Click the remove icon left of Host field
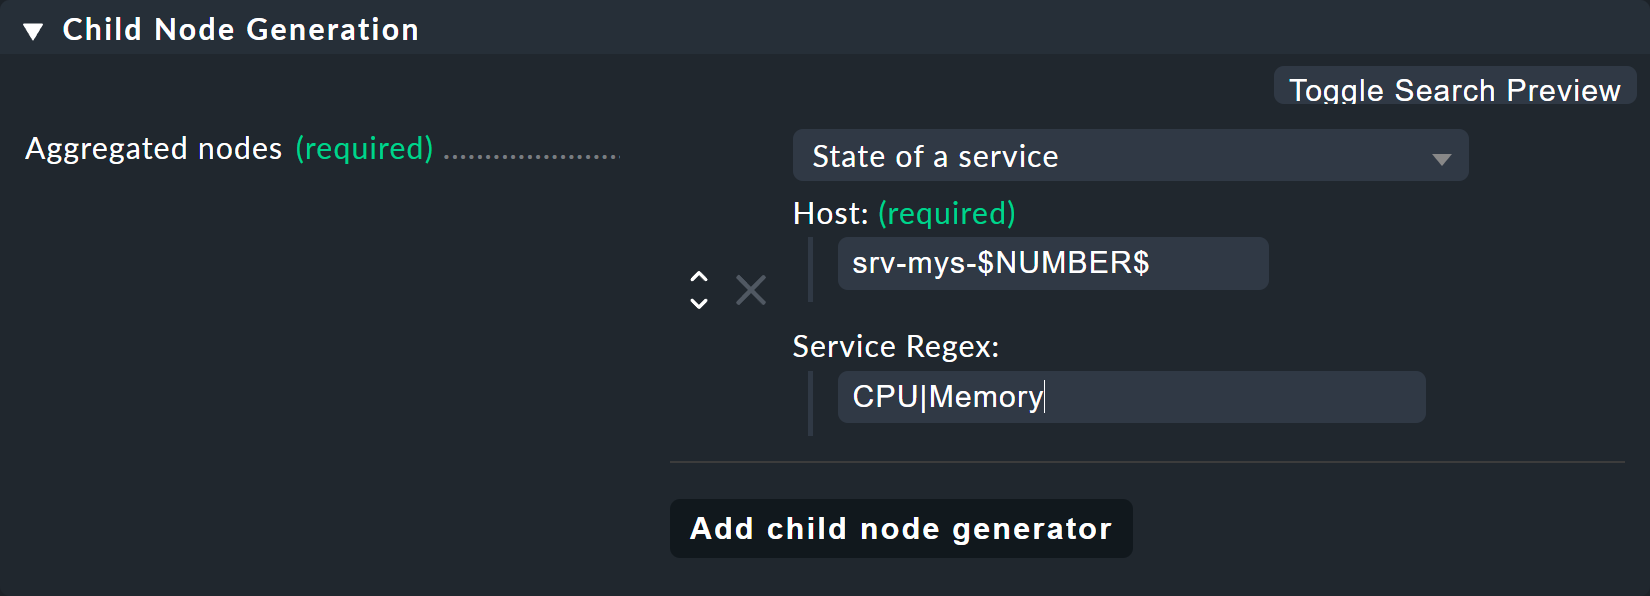 [750, 290]
